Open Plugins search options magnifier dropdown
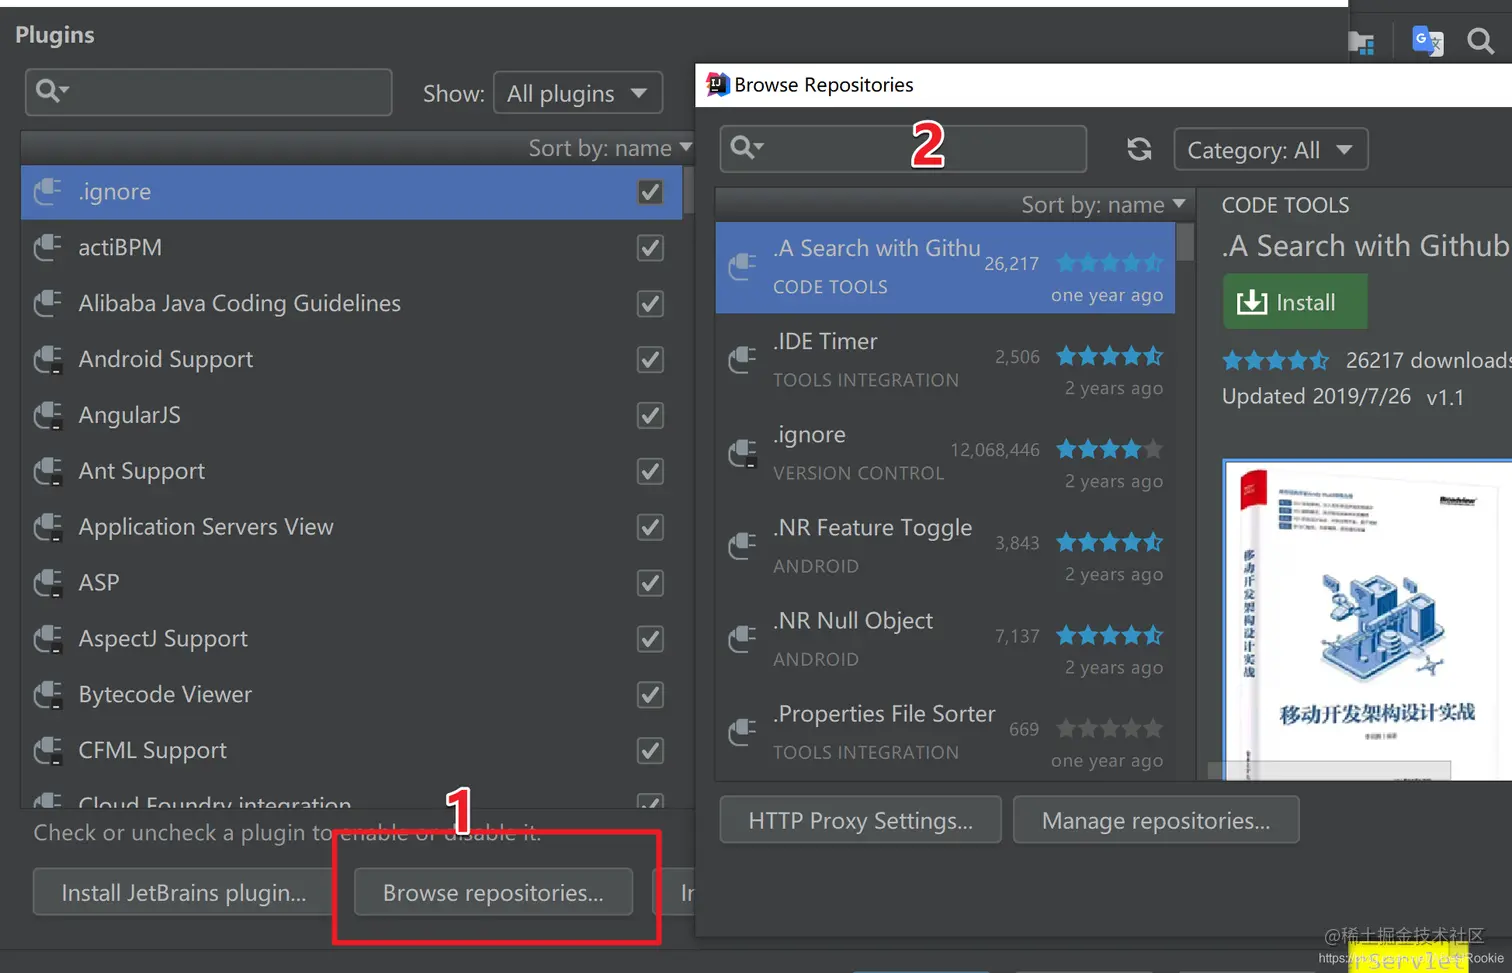 [51, 91]
